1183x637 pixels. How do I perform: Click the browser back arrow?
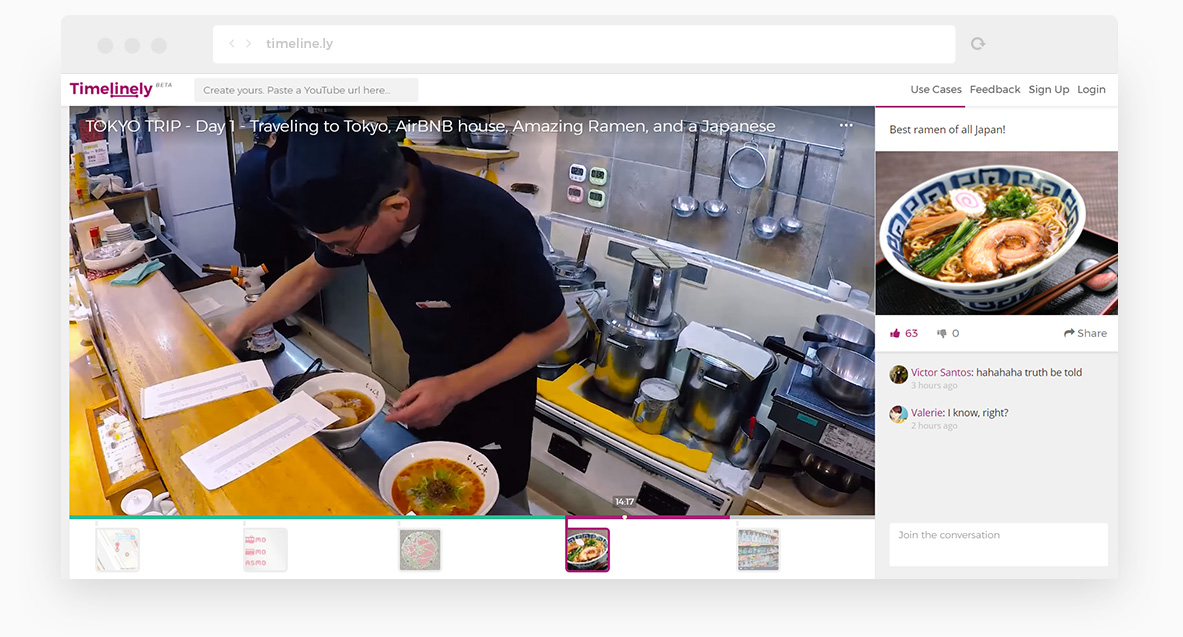point(232,44)
